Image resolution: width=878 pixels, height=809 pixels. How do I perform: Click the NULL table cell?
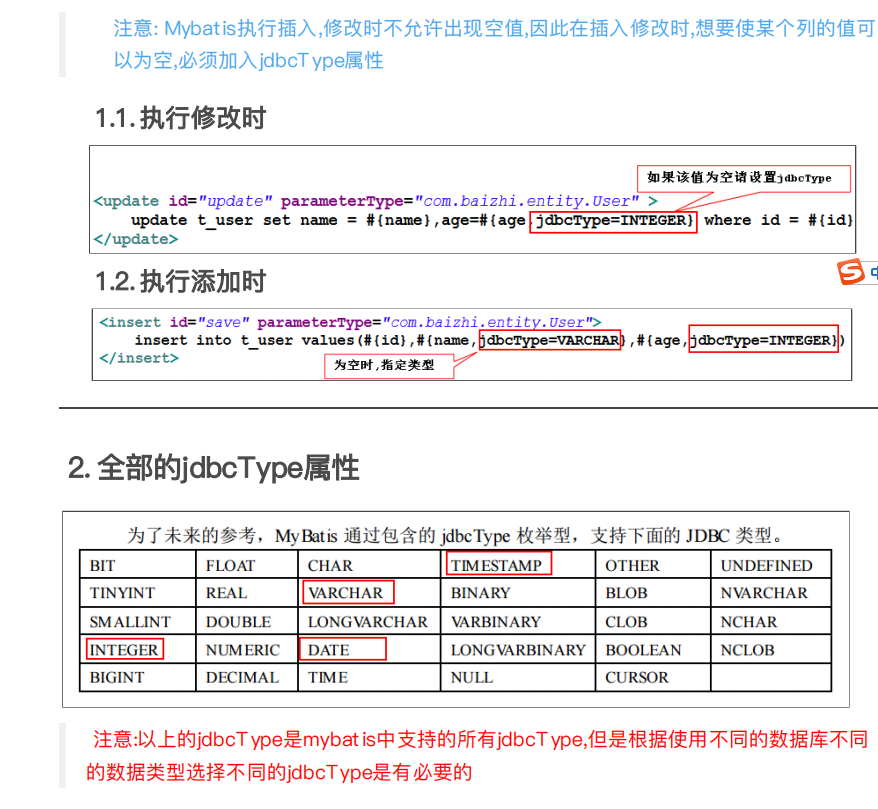518,677
